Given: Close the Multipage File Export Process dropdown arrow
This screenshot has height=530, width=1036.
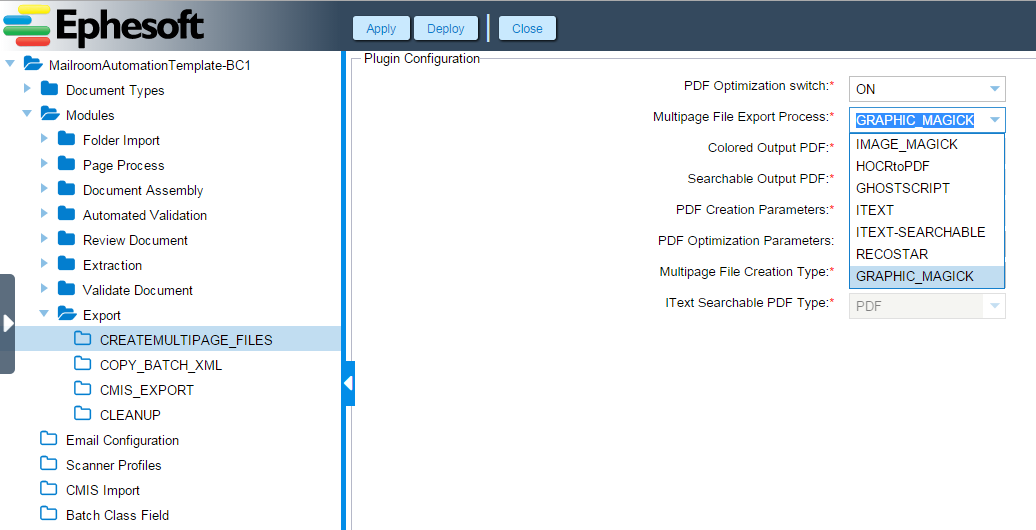Looking at the screenshot, I should [994, 120].
